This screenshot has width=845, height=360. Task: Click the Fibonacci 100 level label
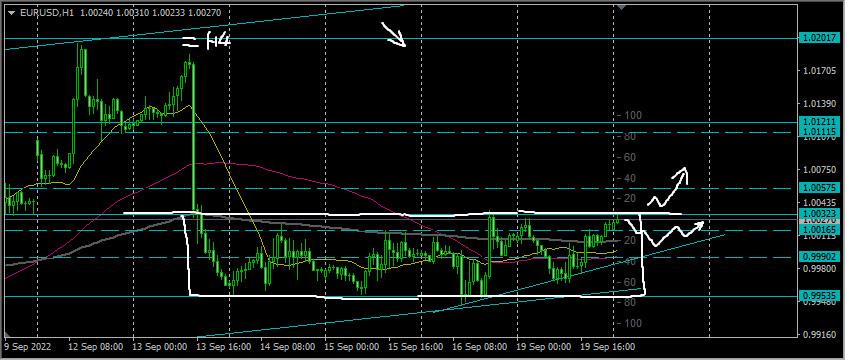point(633,115)
